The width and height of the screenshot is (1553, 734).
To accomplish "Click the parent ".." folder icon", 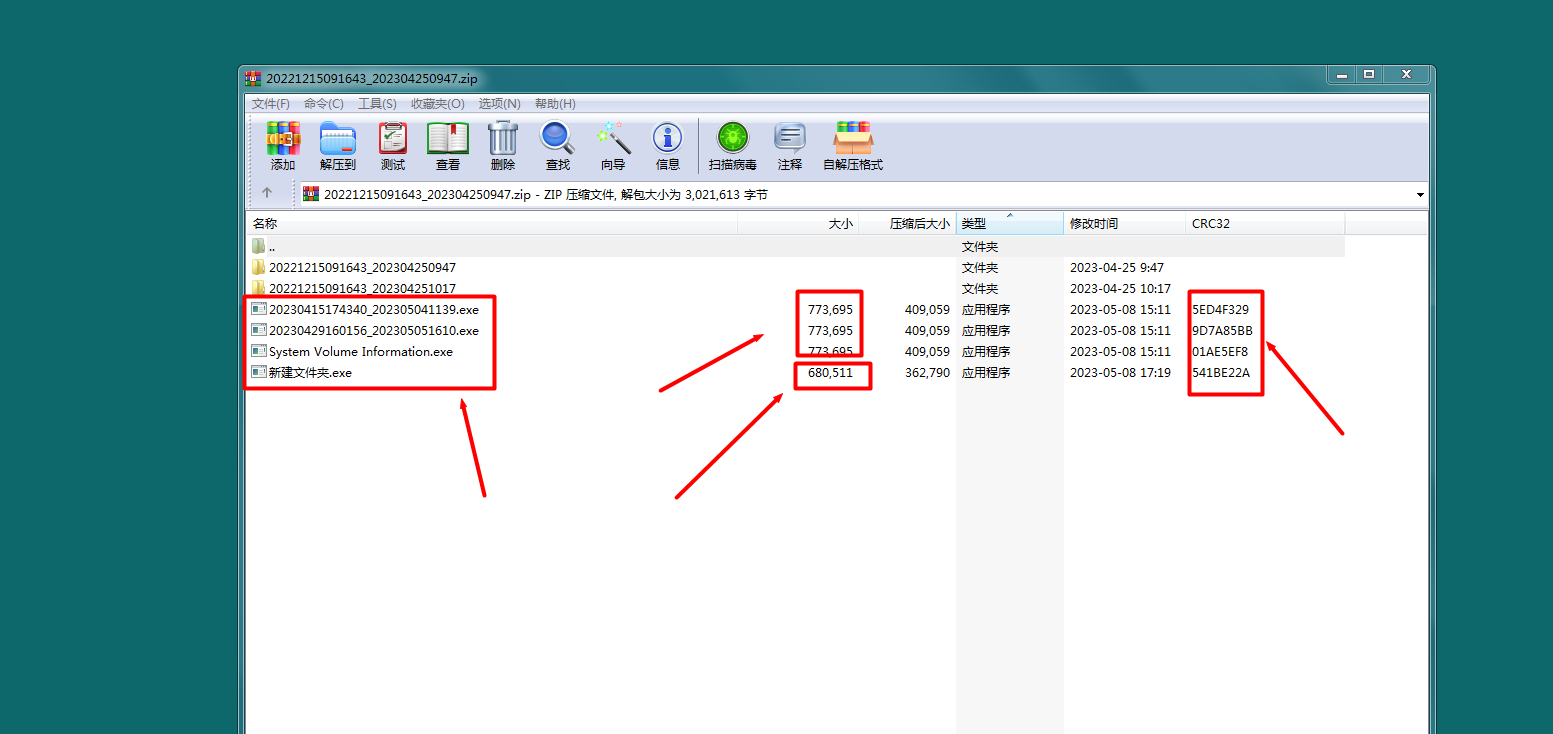I will pos(259,246).
